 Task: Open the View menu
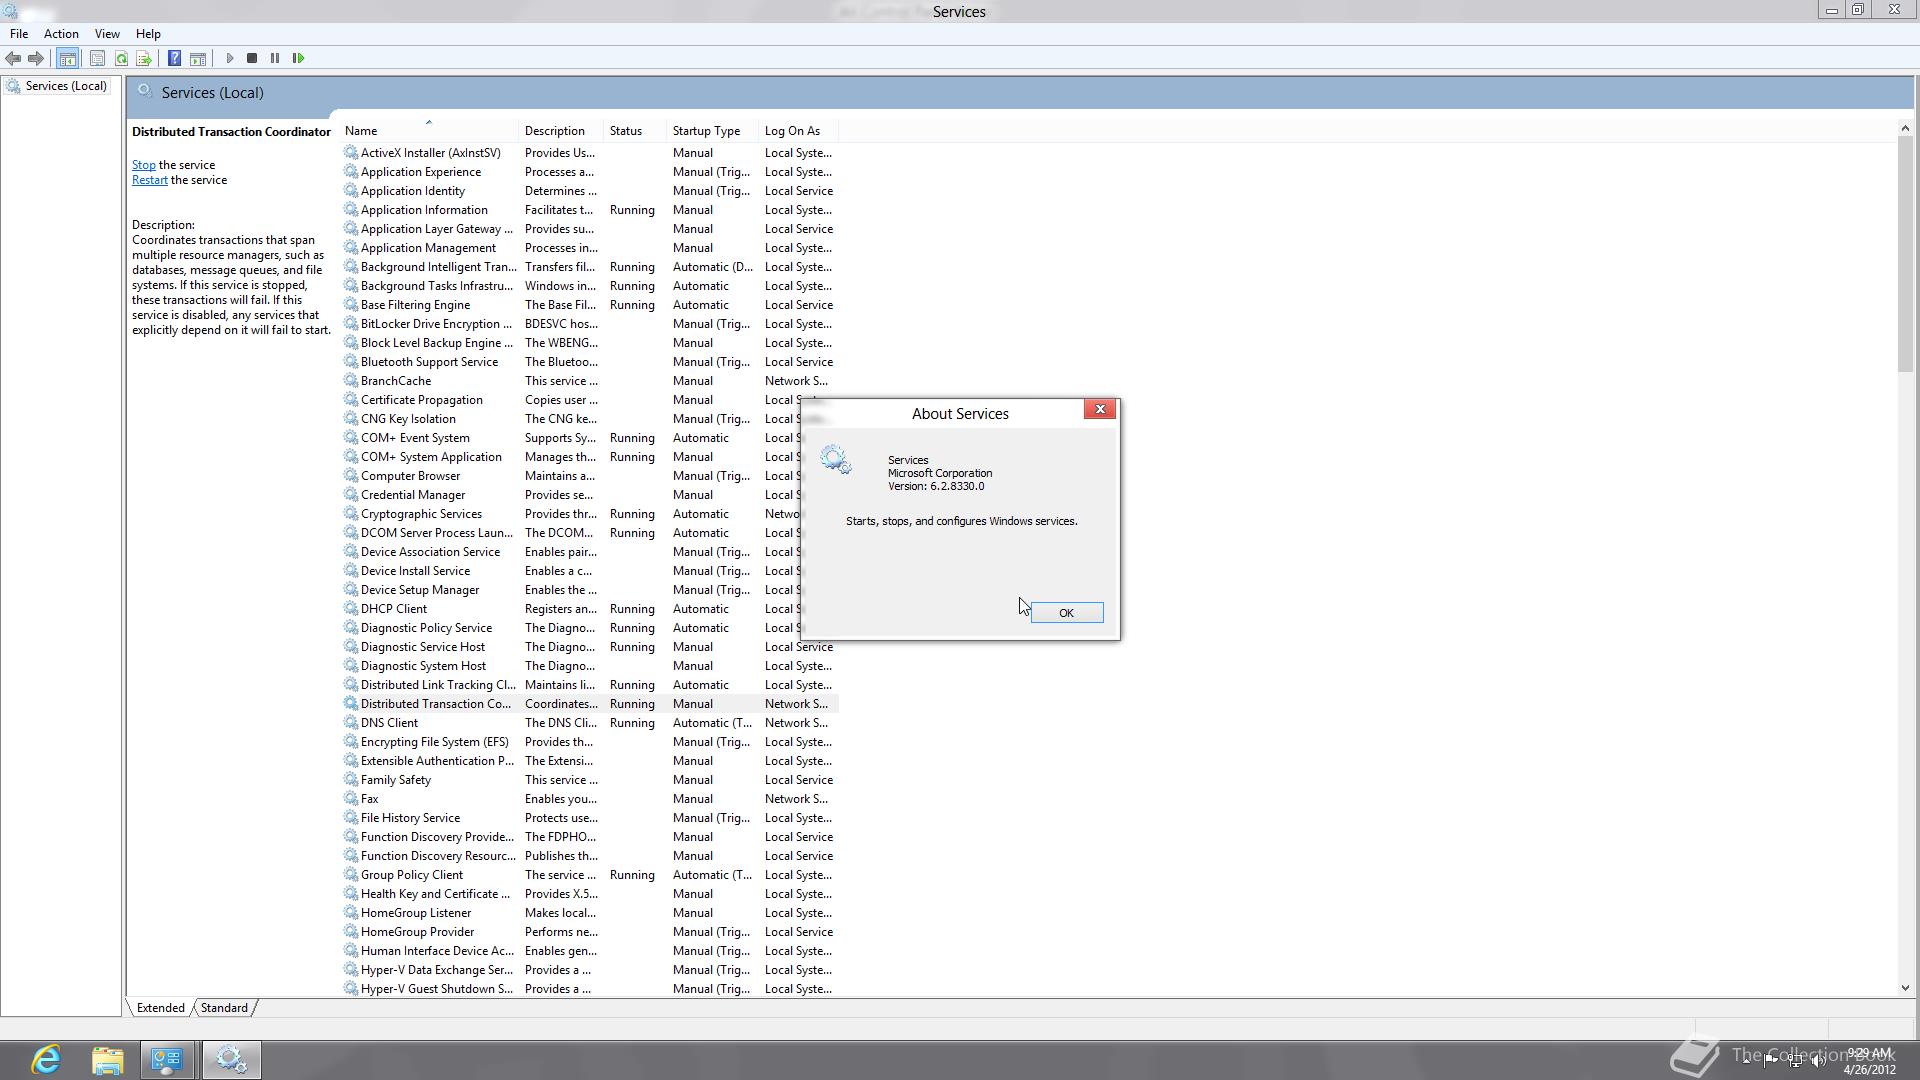(107, 33)
